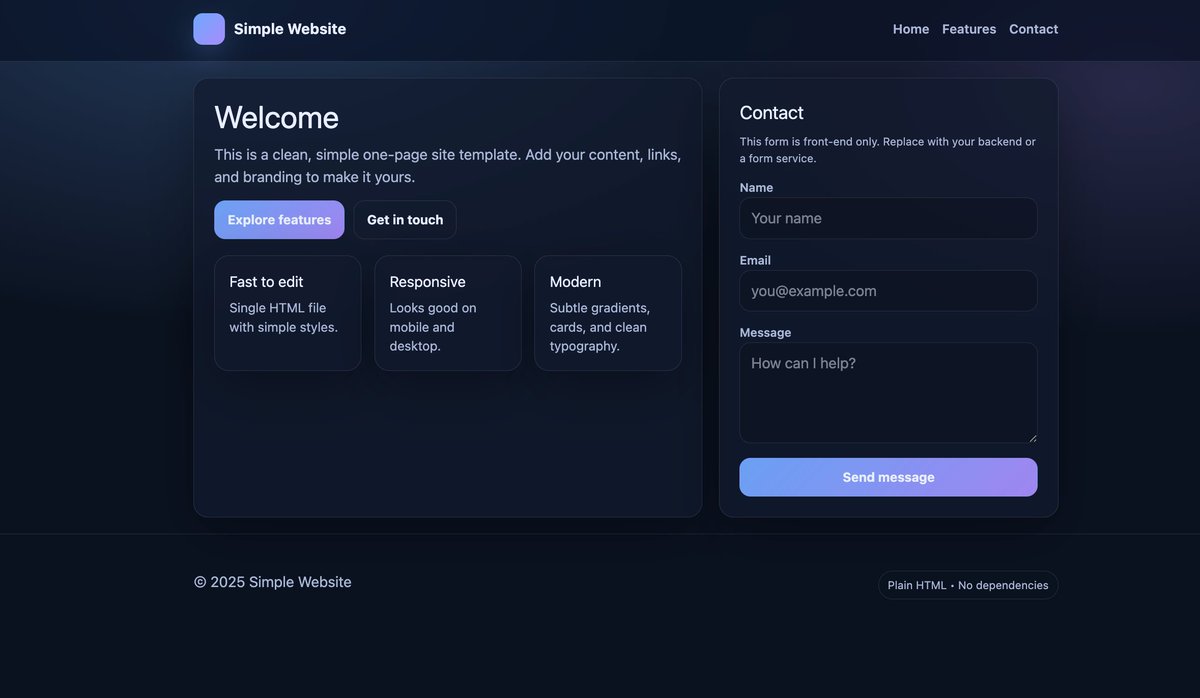This screenshot has width=1200, height=698.
Task: Click the Email field label
Action: tap(755, 260)
